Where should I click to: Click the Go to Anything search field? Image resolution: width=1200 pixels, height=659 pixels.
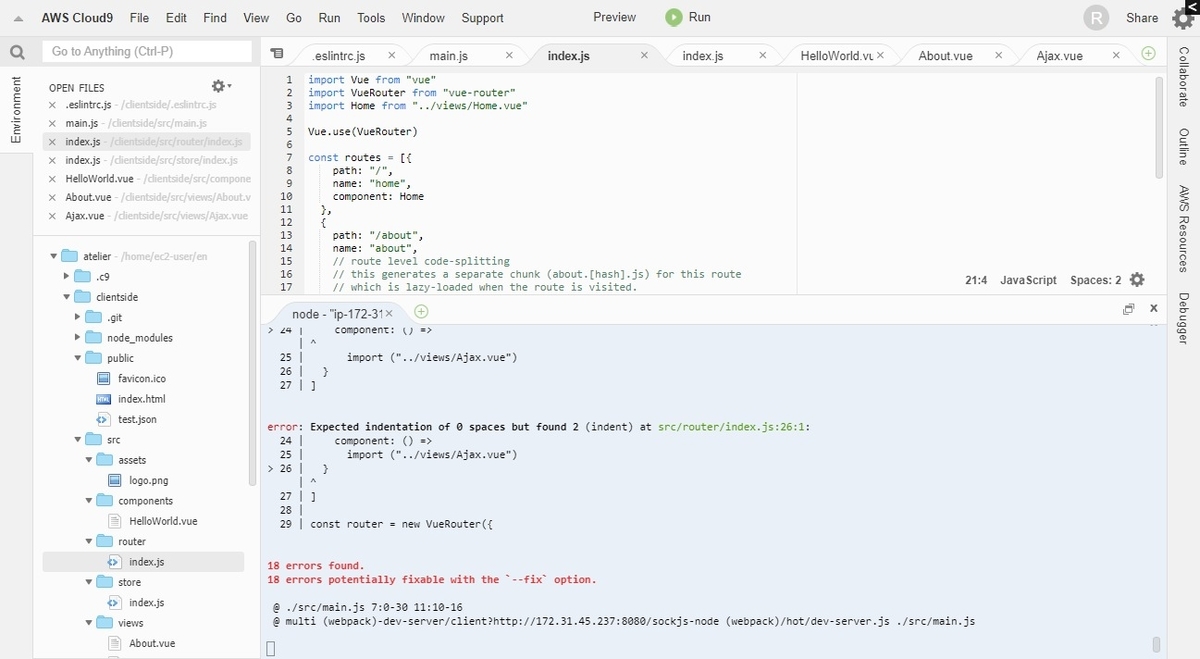(x=147, y=51)
